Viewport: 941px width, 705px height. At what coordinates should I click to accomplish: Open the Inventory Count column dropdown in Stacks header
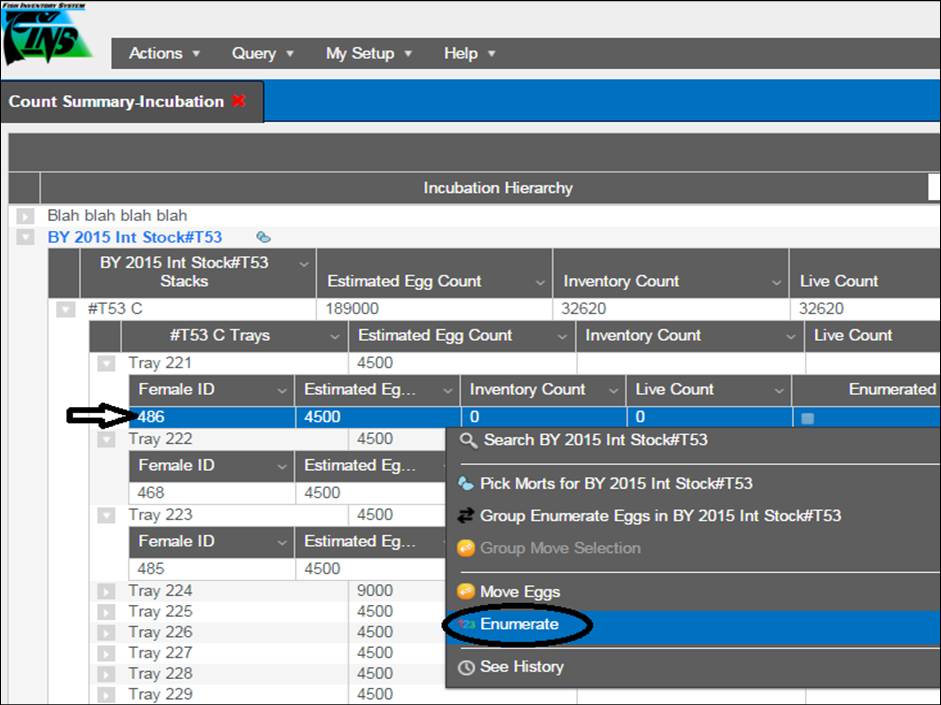(x=776, y=283)
